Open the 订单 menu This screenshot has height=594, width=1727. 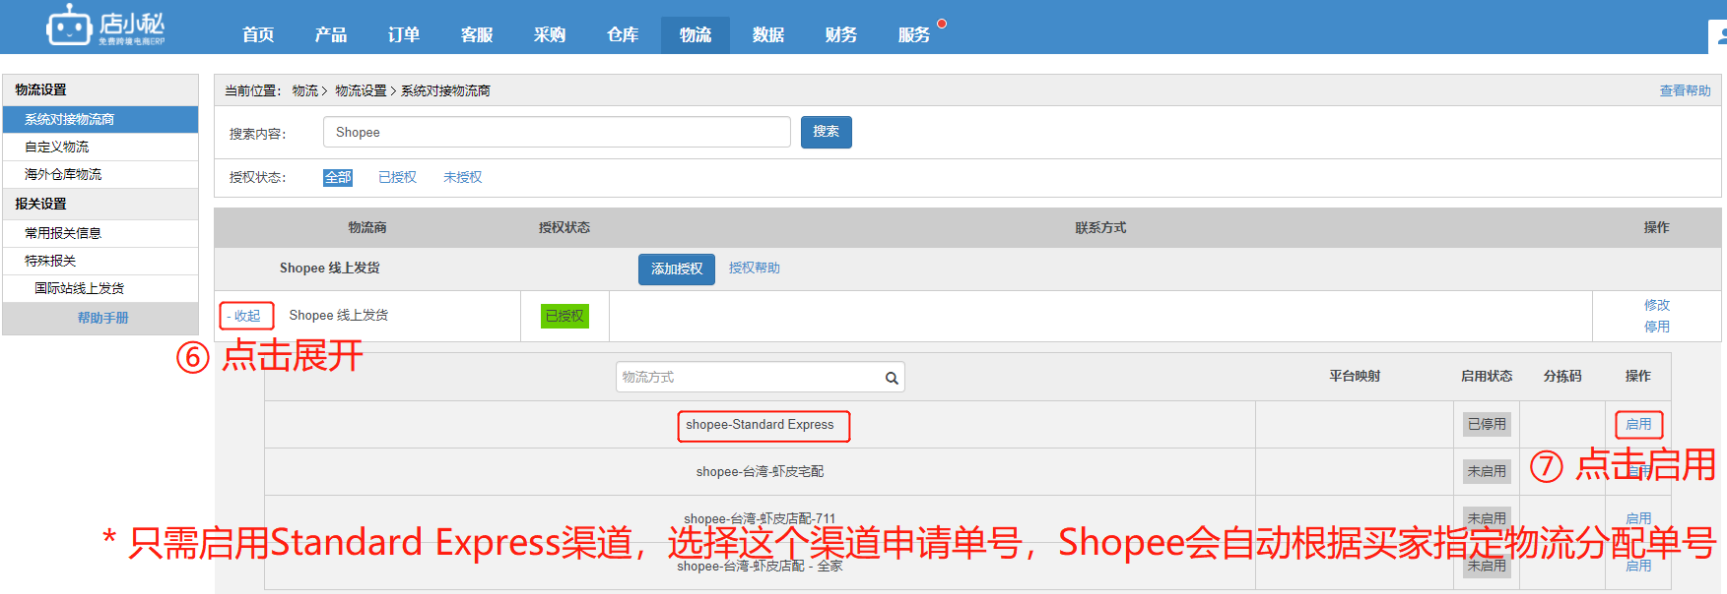pos(404,35)
